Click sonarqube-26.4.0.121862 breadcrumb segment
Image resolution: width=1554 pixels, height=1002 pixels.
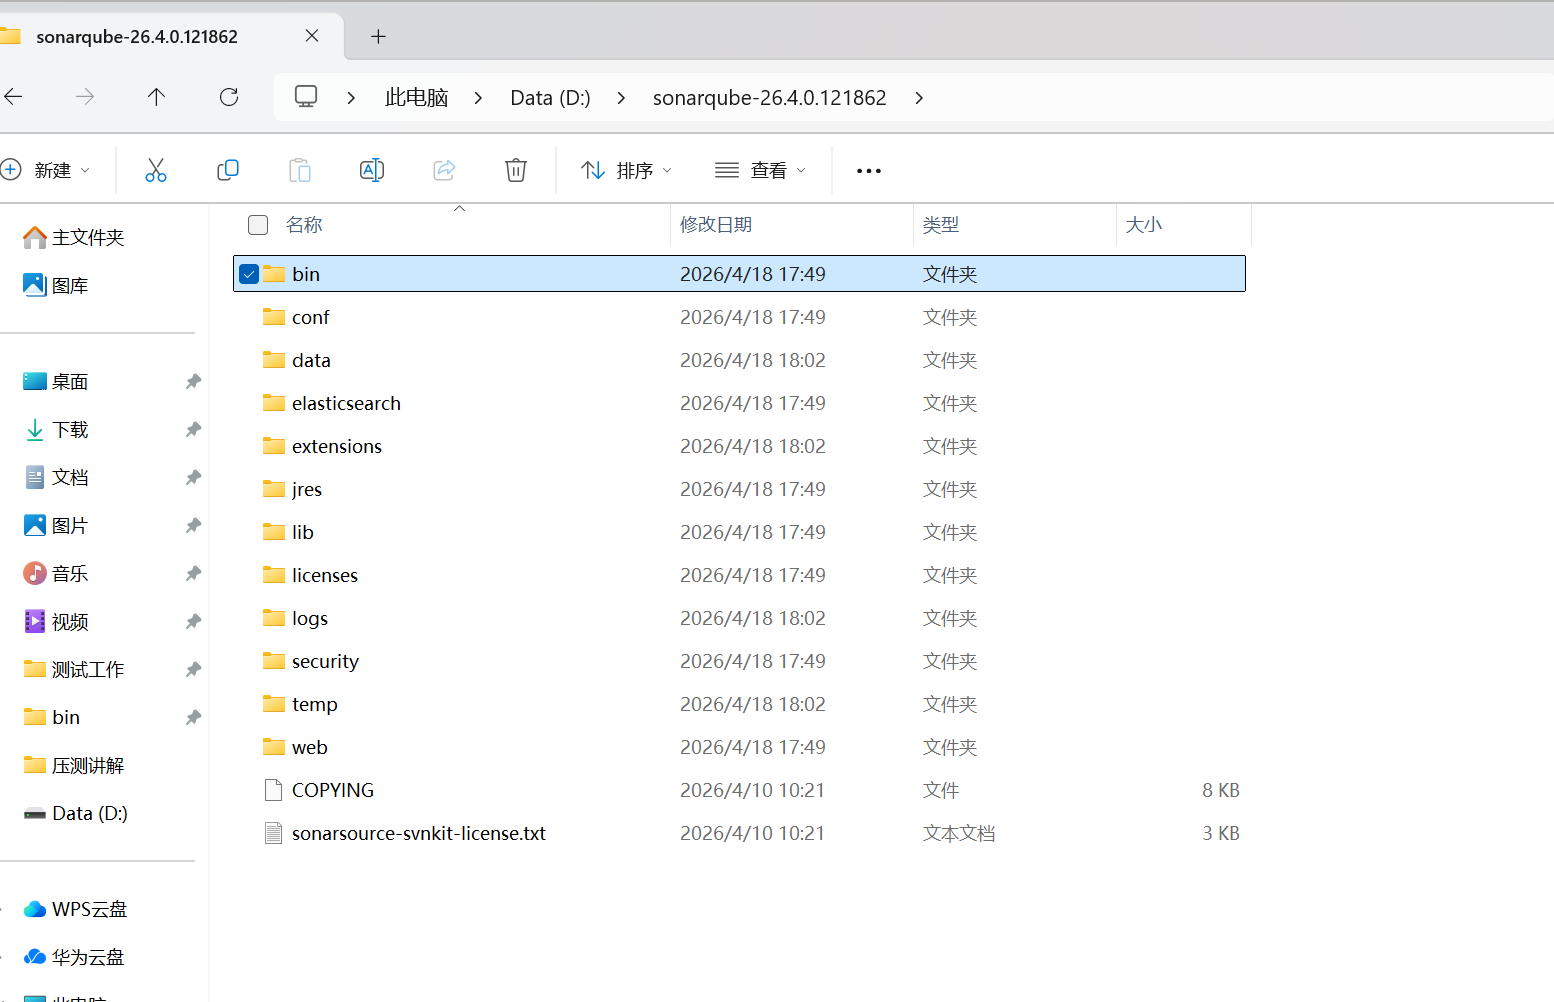(x=770, y=97)
